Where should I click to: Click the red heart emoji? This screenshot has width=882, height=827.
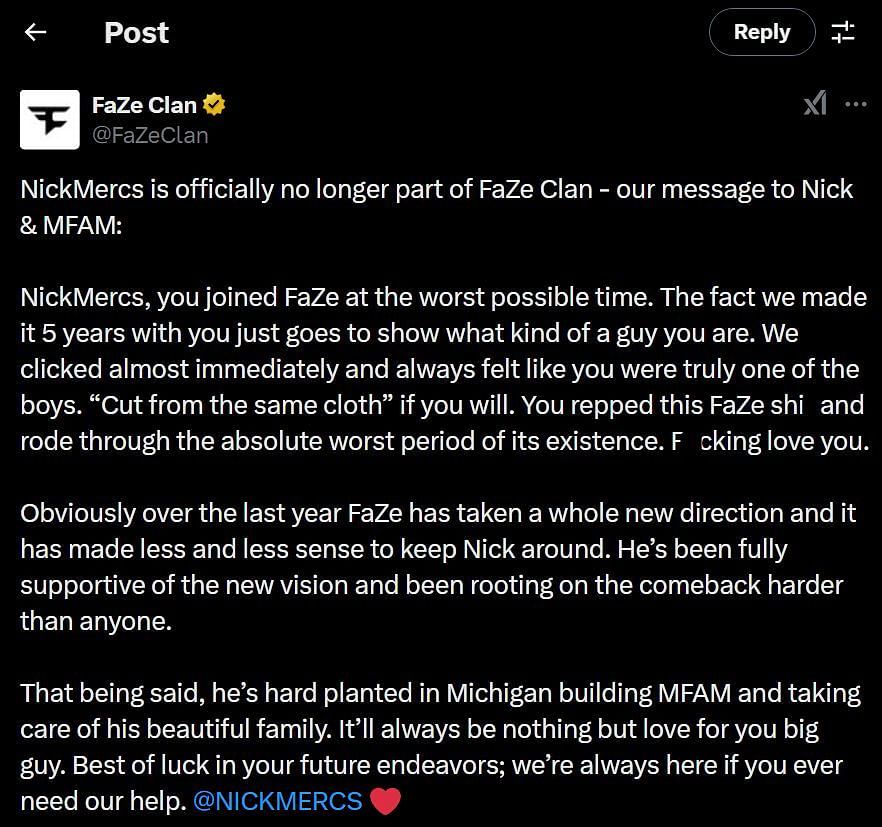tap(385, 801)
